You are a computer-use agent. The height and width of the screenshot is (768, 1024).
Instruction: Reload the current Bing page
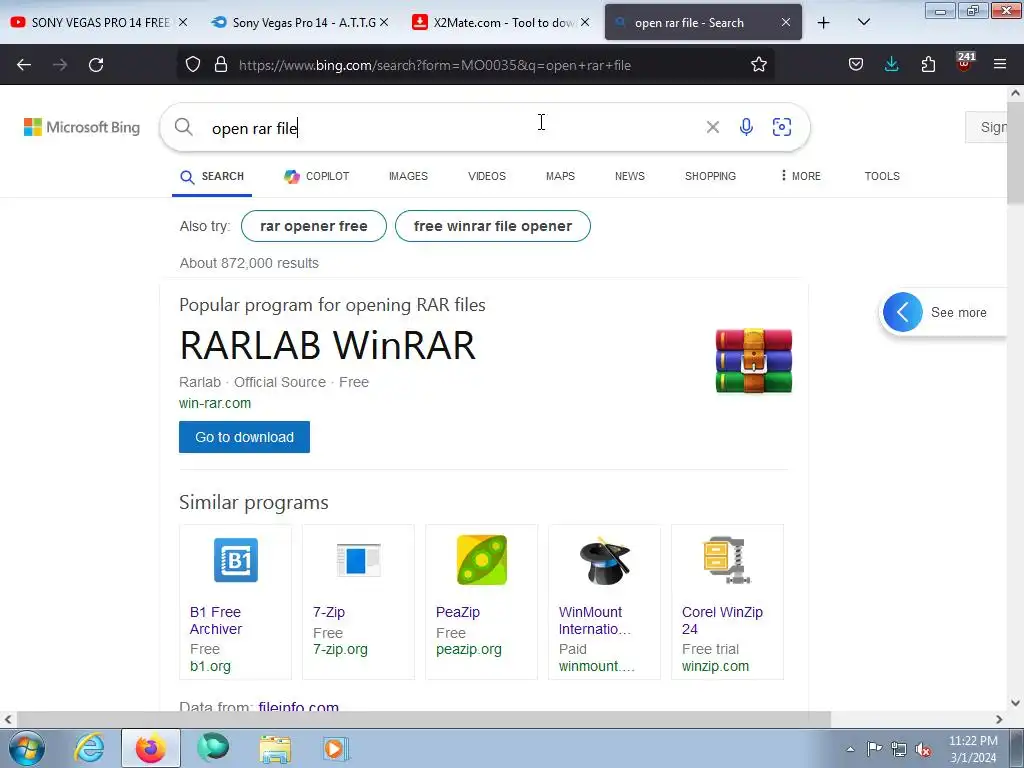pos(96,65)
